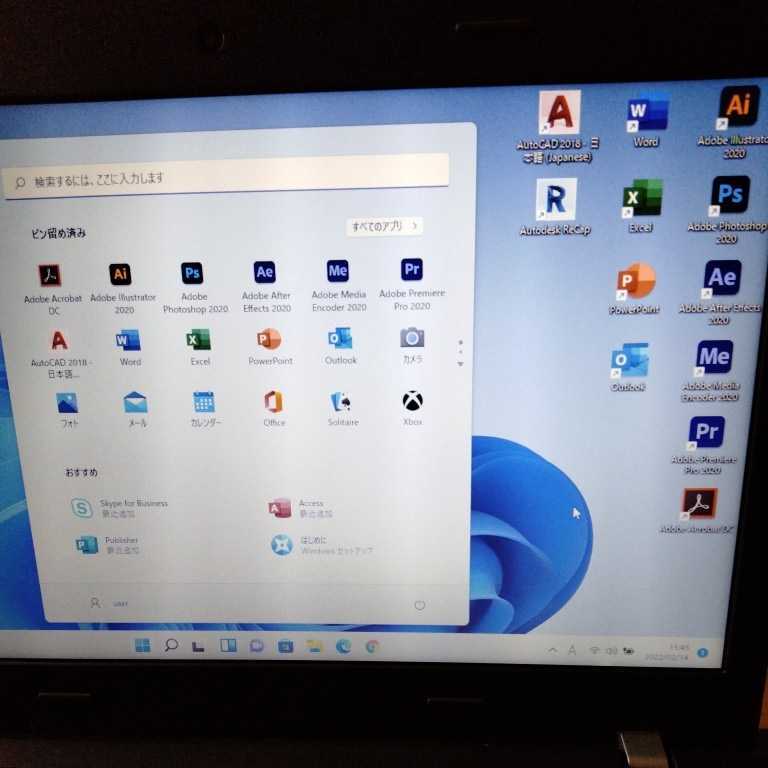Open AutoCAD 2018 in pinned apps
The height and width of the screenshot is (768, 768).
click(x=59, y=353)
